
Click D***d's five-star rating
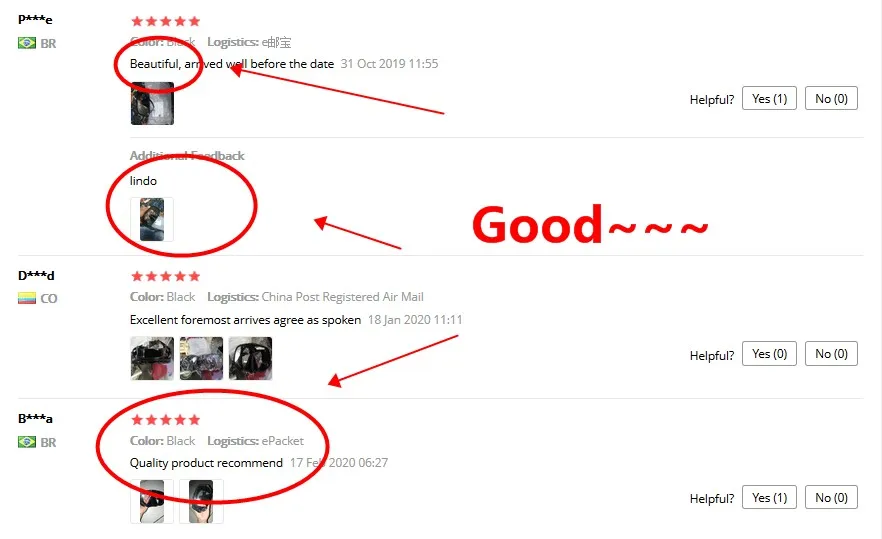(165, 276)
